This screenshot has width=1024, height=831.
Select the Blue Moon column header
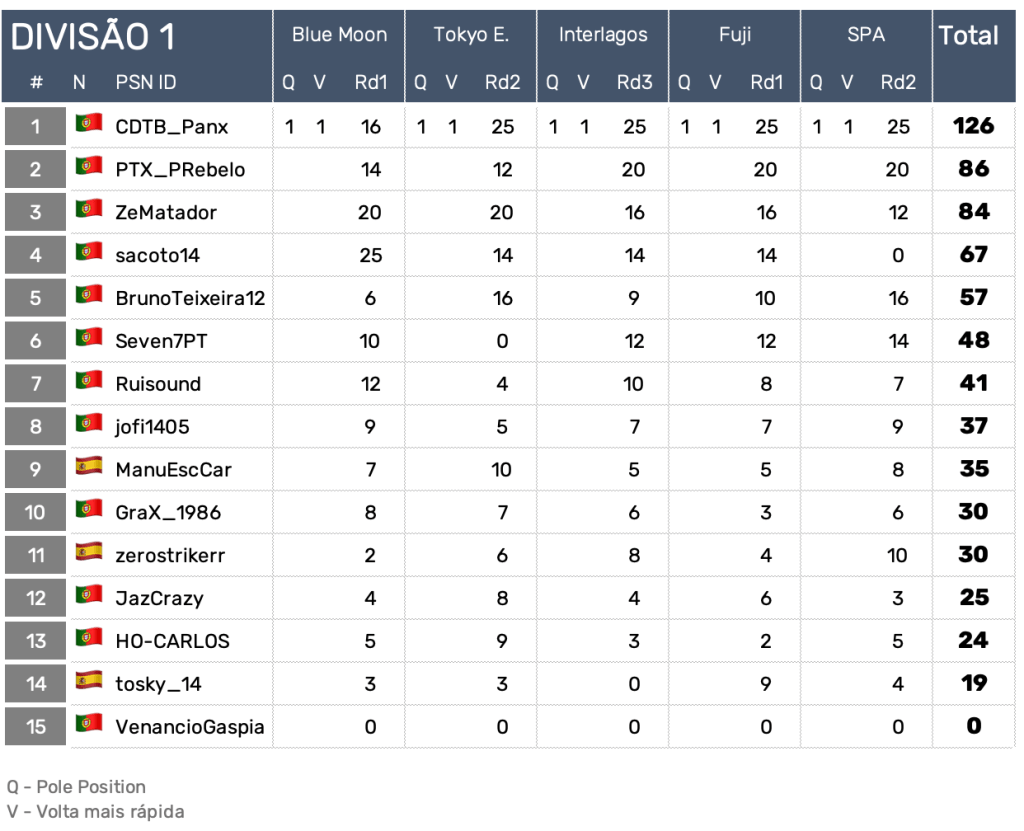tap(339, 35)
